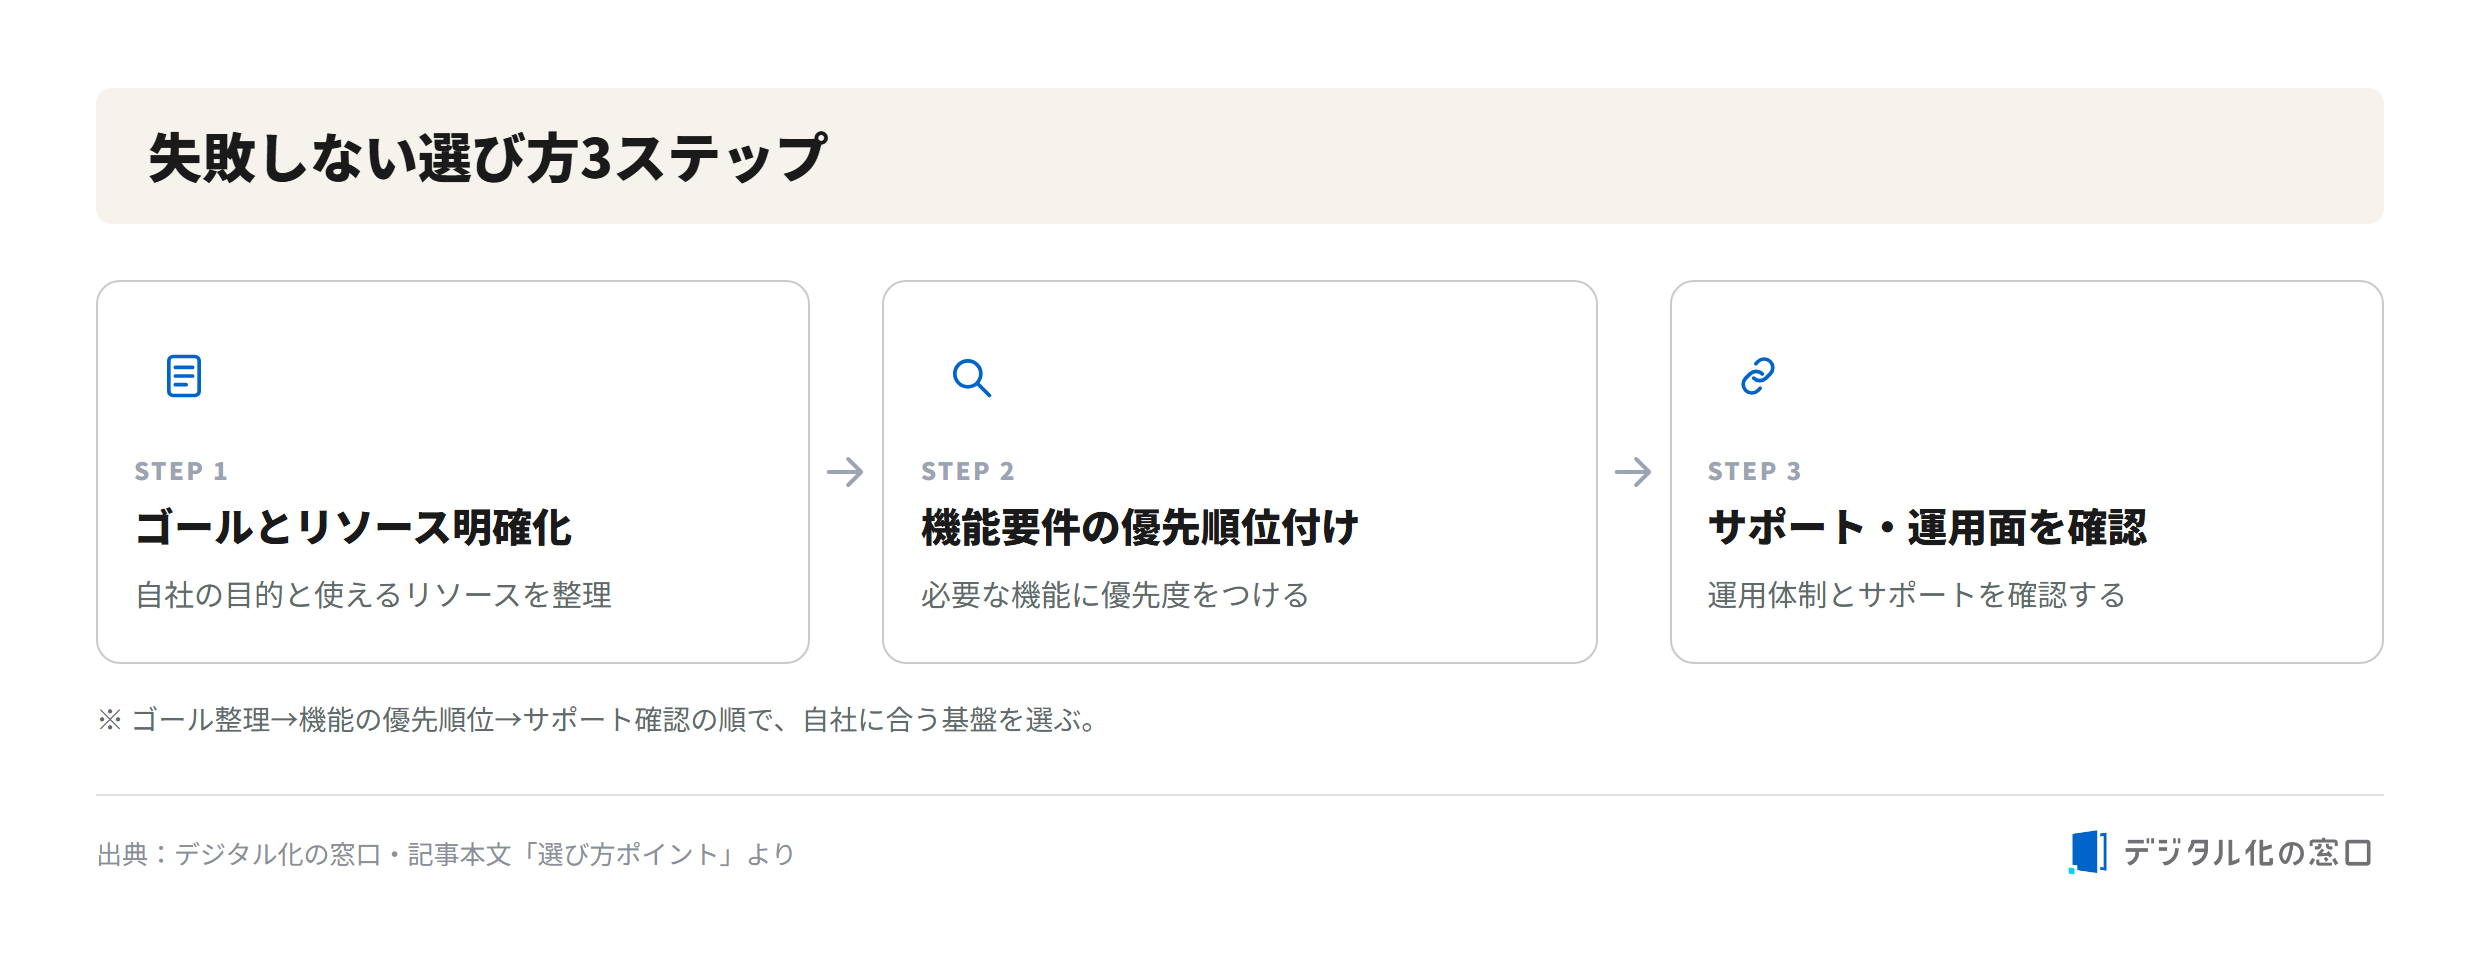Click the blue デジタル化の窓口 logo icon
Screen dimensions: 2480x970
click(x=2088, y=852)
